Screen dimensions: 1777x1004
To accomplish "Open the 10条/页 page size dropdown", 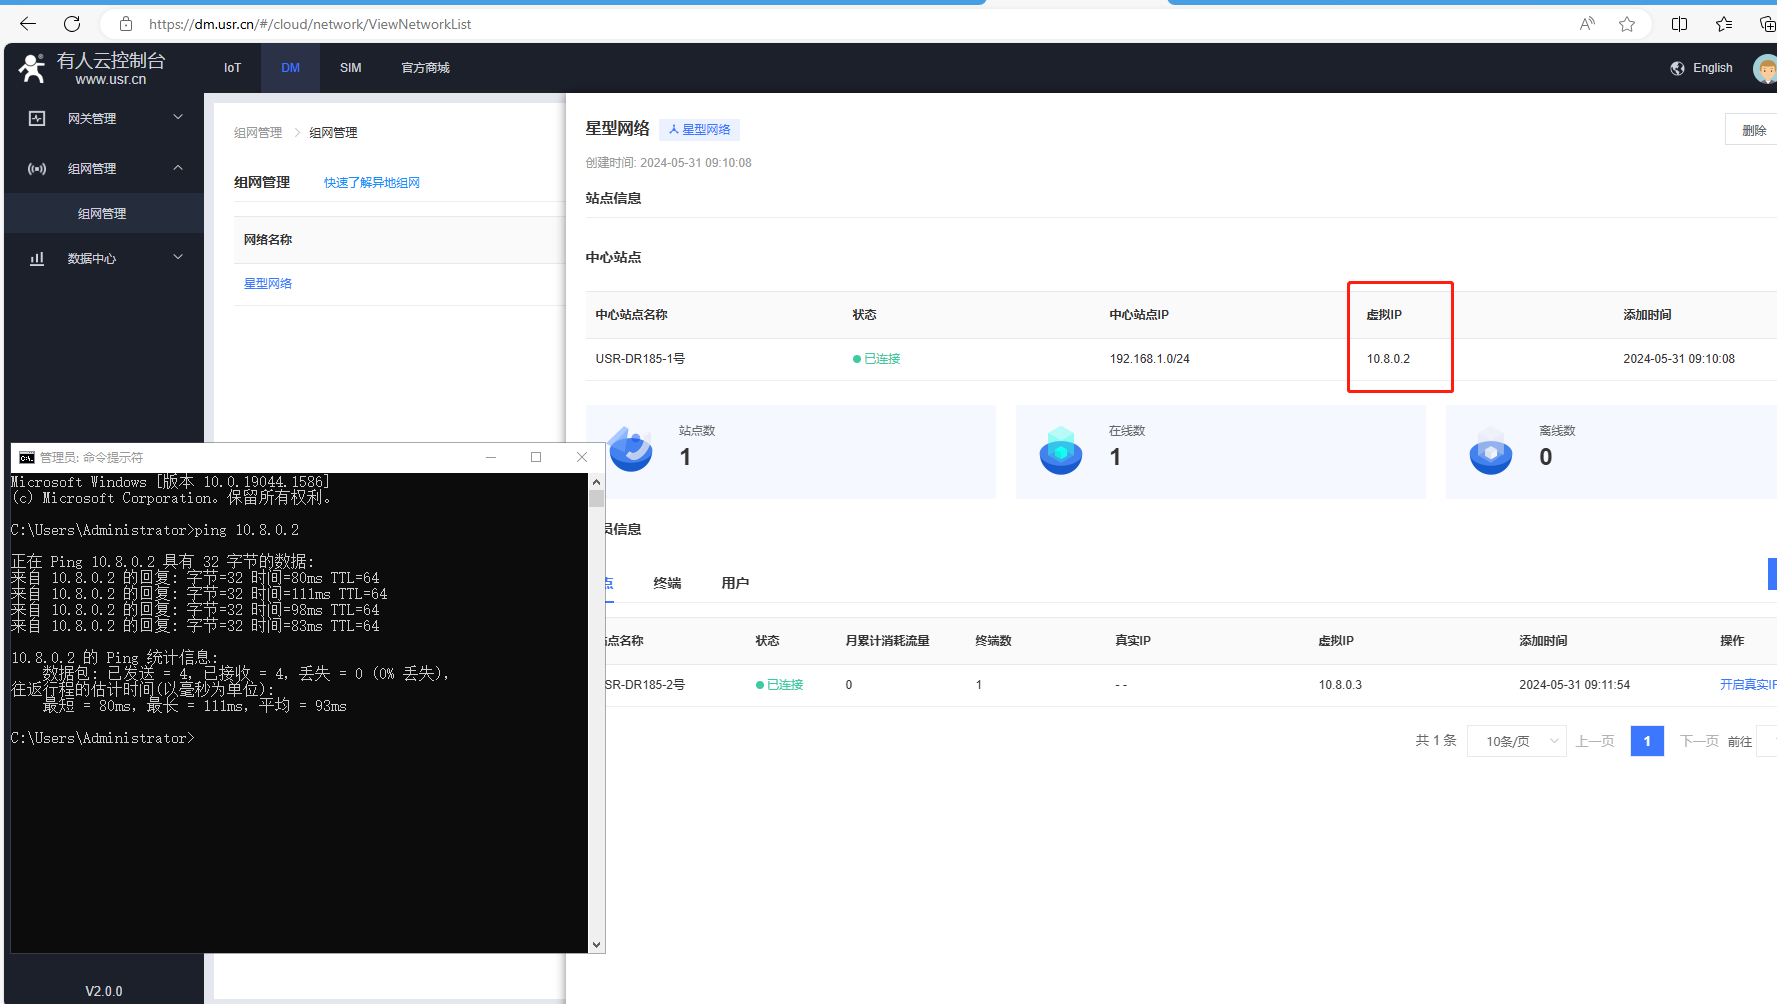I will point(1516,741).
